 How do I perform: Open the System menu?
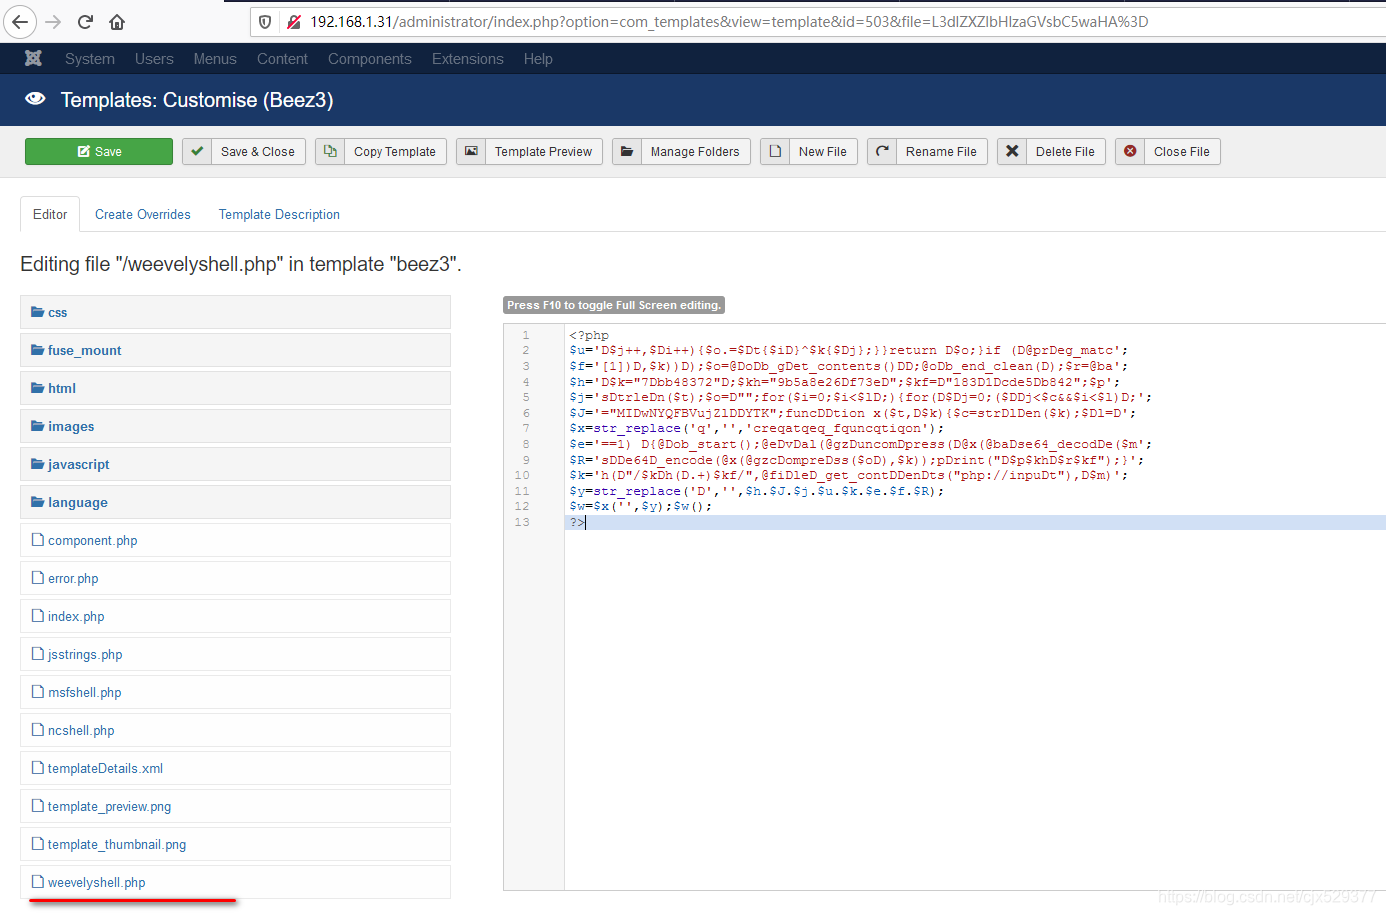(x=90, y=59)
